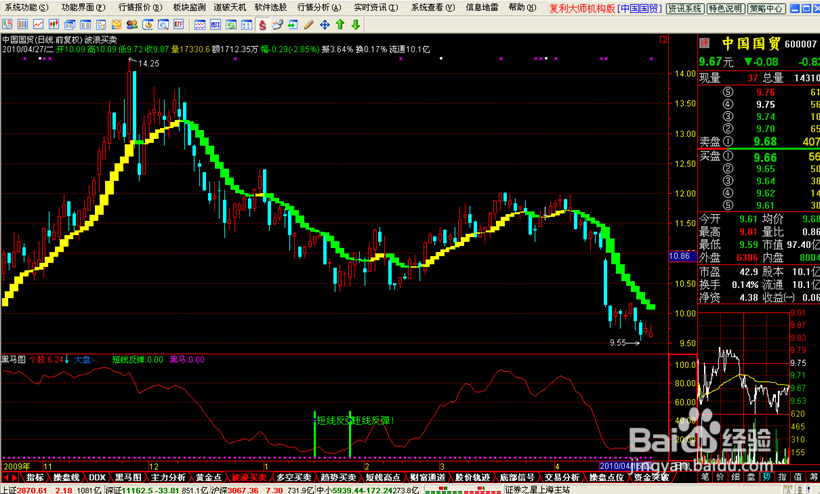Click the green arrow into window icon
Viewport: 820px width, 494px height.
click(x=293, y=25)
